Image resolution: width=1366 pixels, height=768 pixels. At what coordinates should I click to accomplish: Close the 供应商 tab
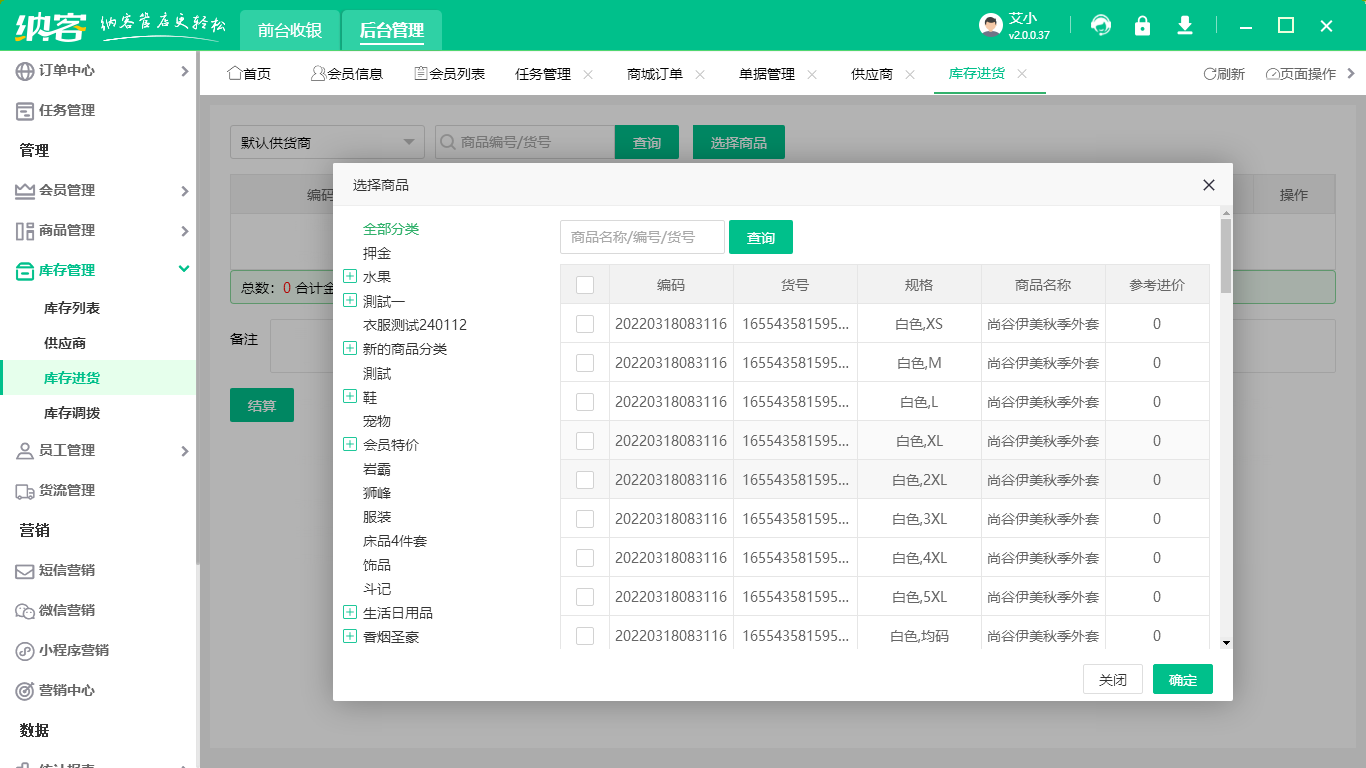coord(910,74)
